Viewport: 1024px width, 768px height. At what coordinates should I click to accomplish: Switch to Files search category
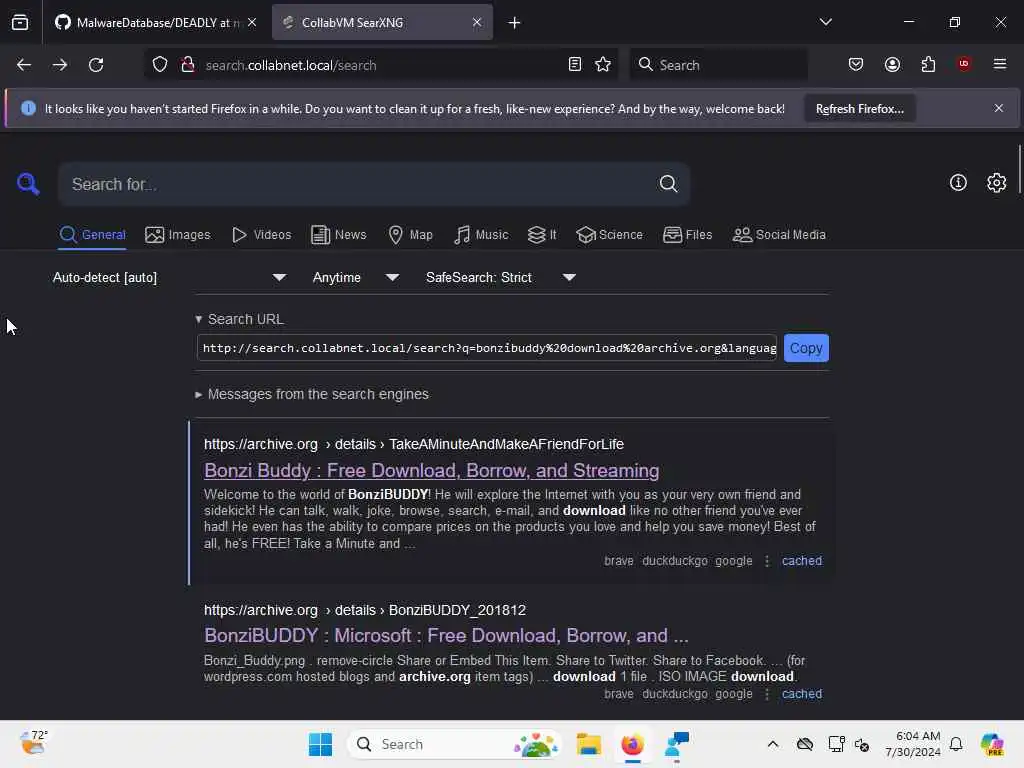click(687, 235)
